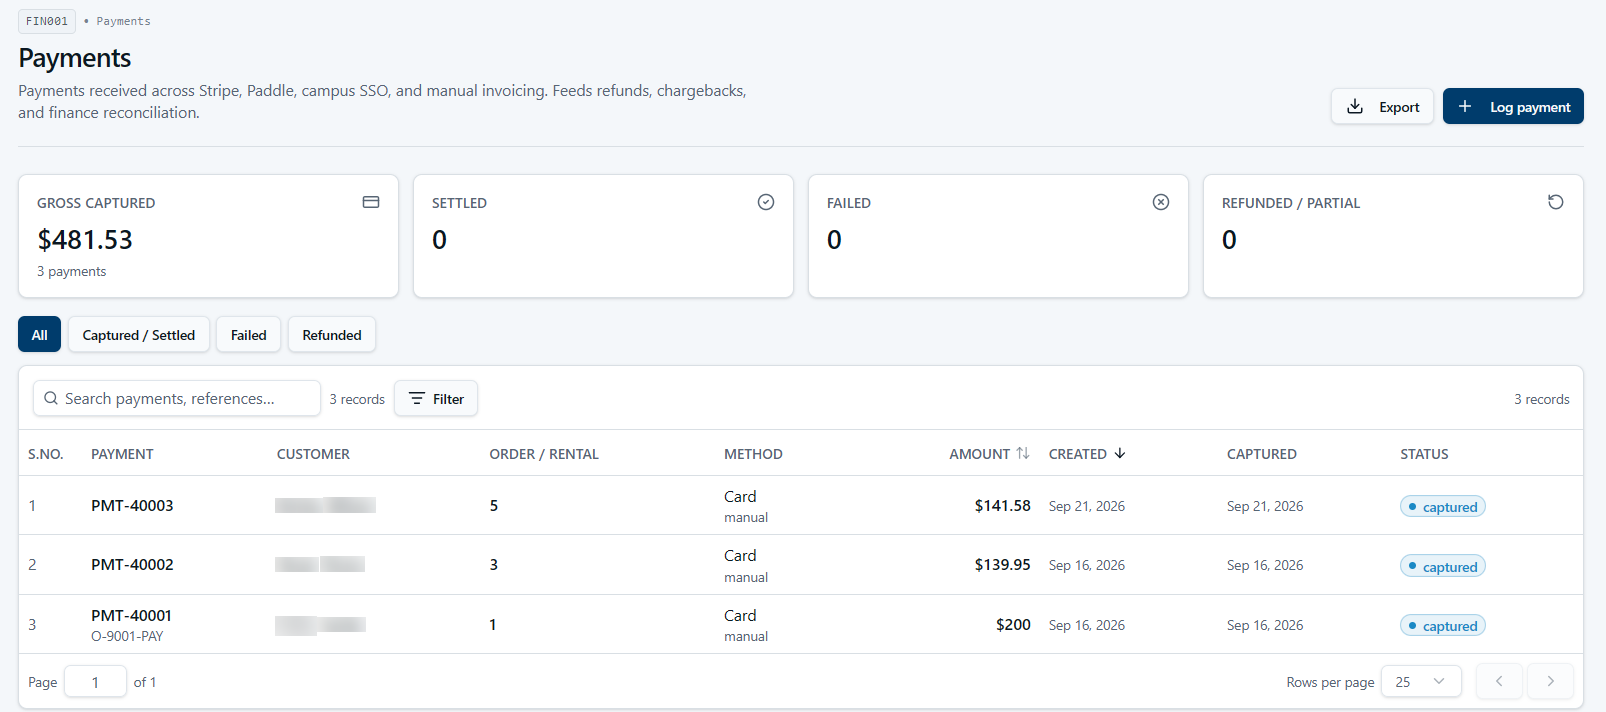The height and width of the screenshot is (712, 1606).
Task: Click order number 3 in PMT-40002 row
Action: (493, 564)
